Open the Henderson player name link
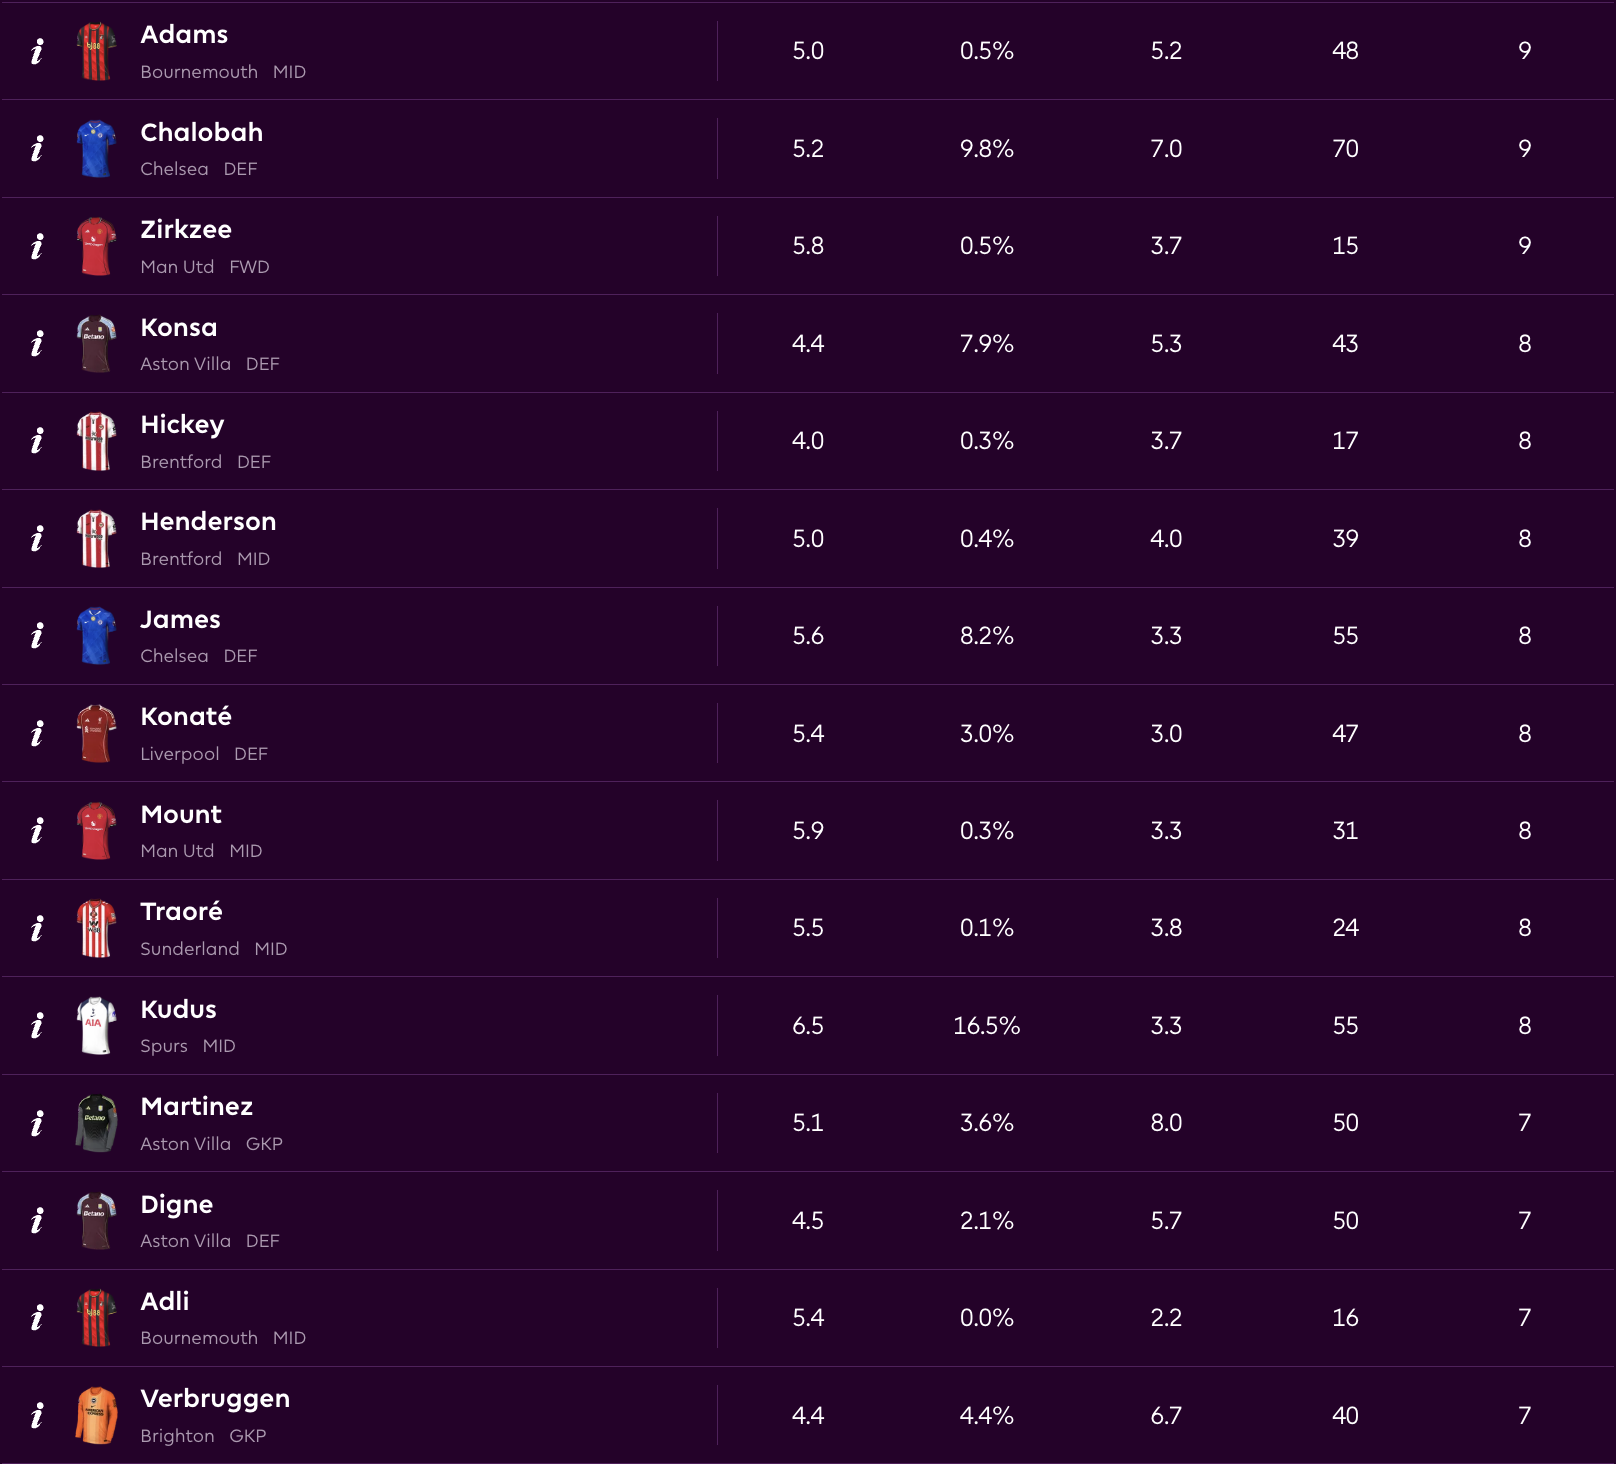Image resolution: width=1616 pixels, height=1464 pixels. pyautogui.click(x=208, y=522)
